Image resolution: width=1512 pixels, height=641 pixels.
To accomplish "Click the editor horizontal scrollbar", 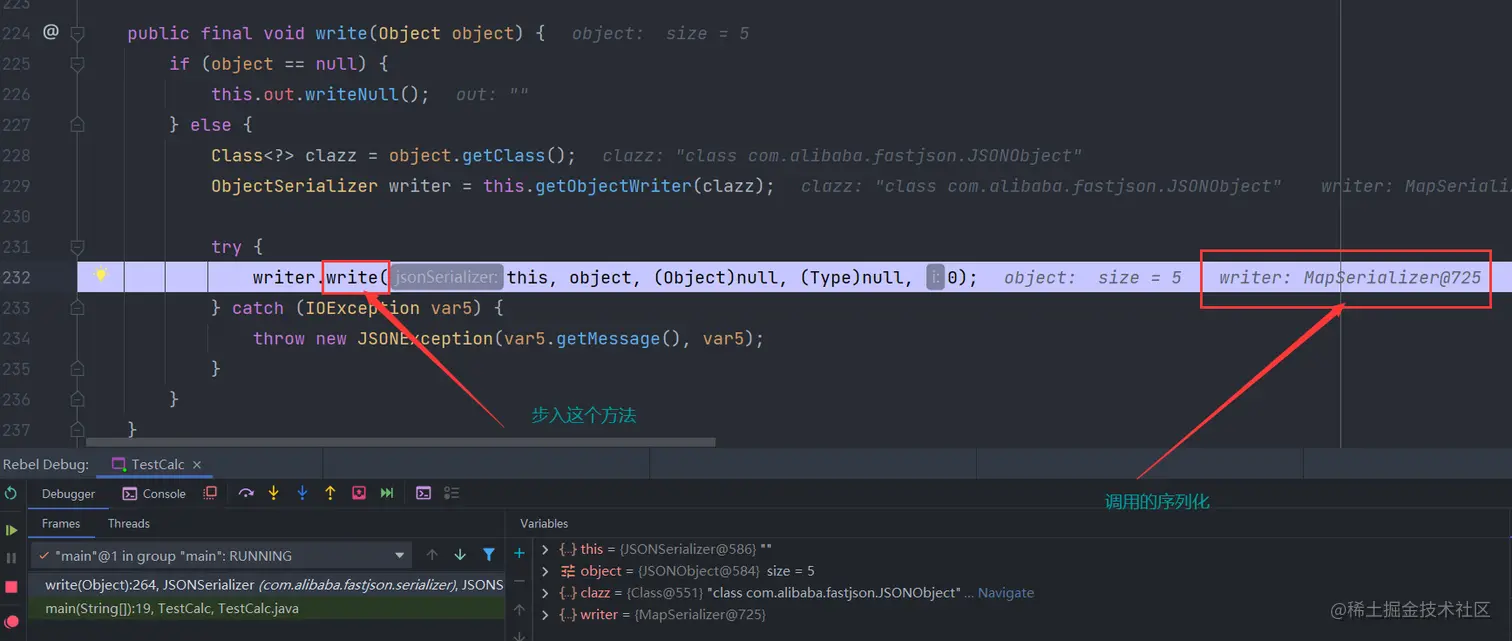I will [x=401, y=441].
